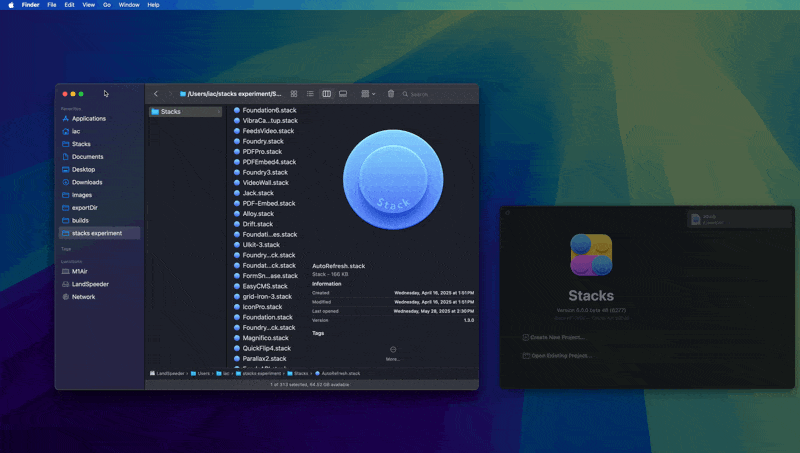Open Desktop in the Finder sidebar
800x453 pixels.
[x=83, y=169]
